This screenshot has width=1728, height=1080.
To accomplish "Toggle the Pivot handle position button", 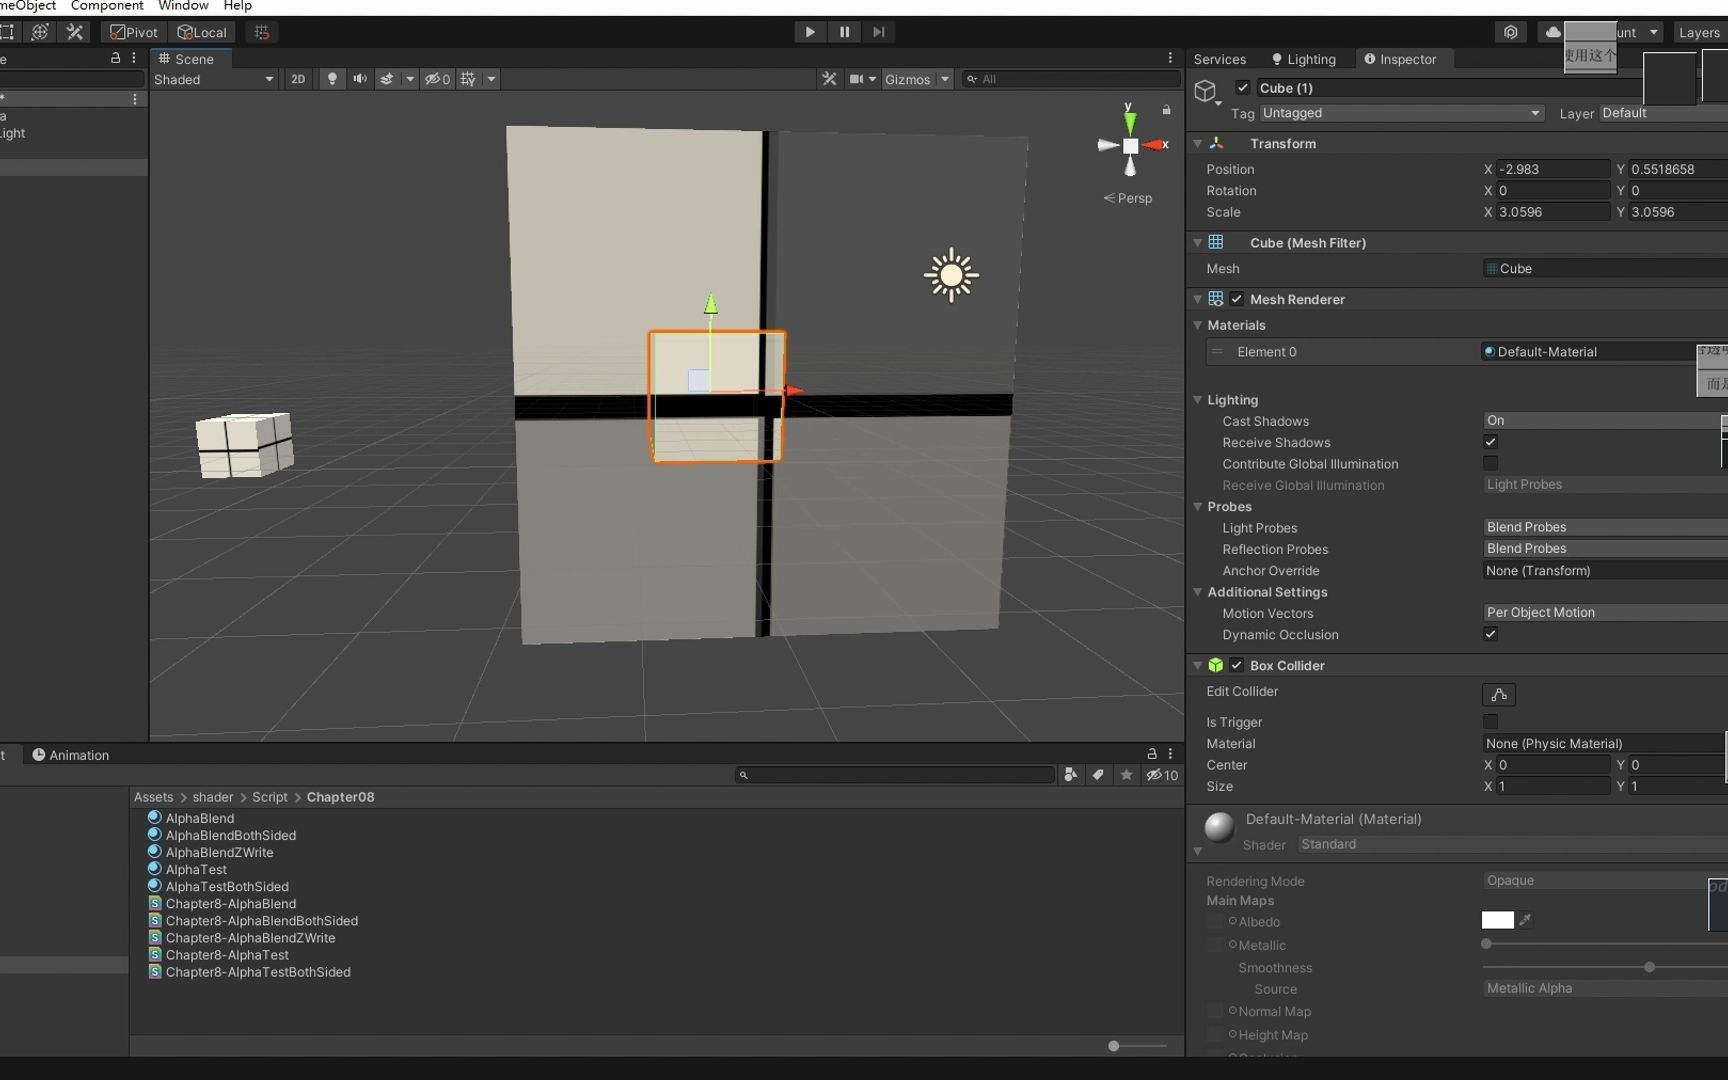I will [133, 32].
